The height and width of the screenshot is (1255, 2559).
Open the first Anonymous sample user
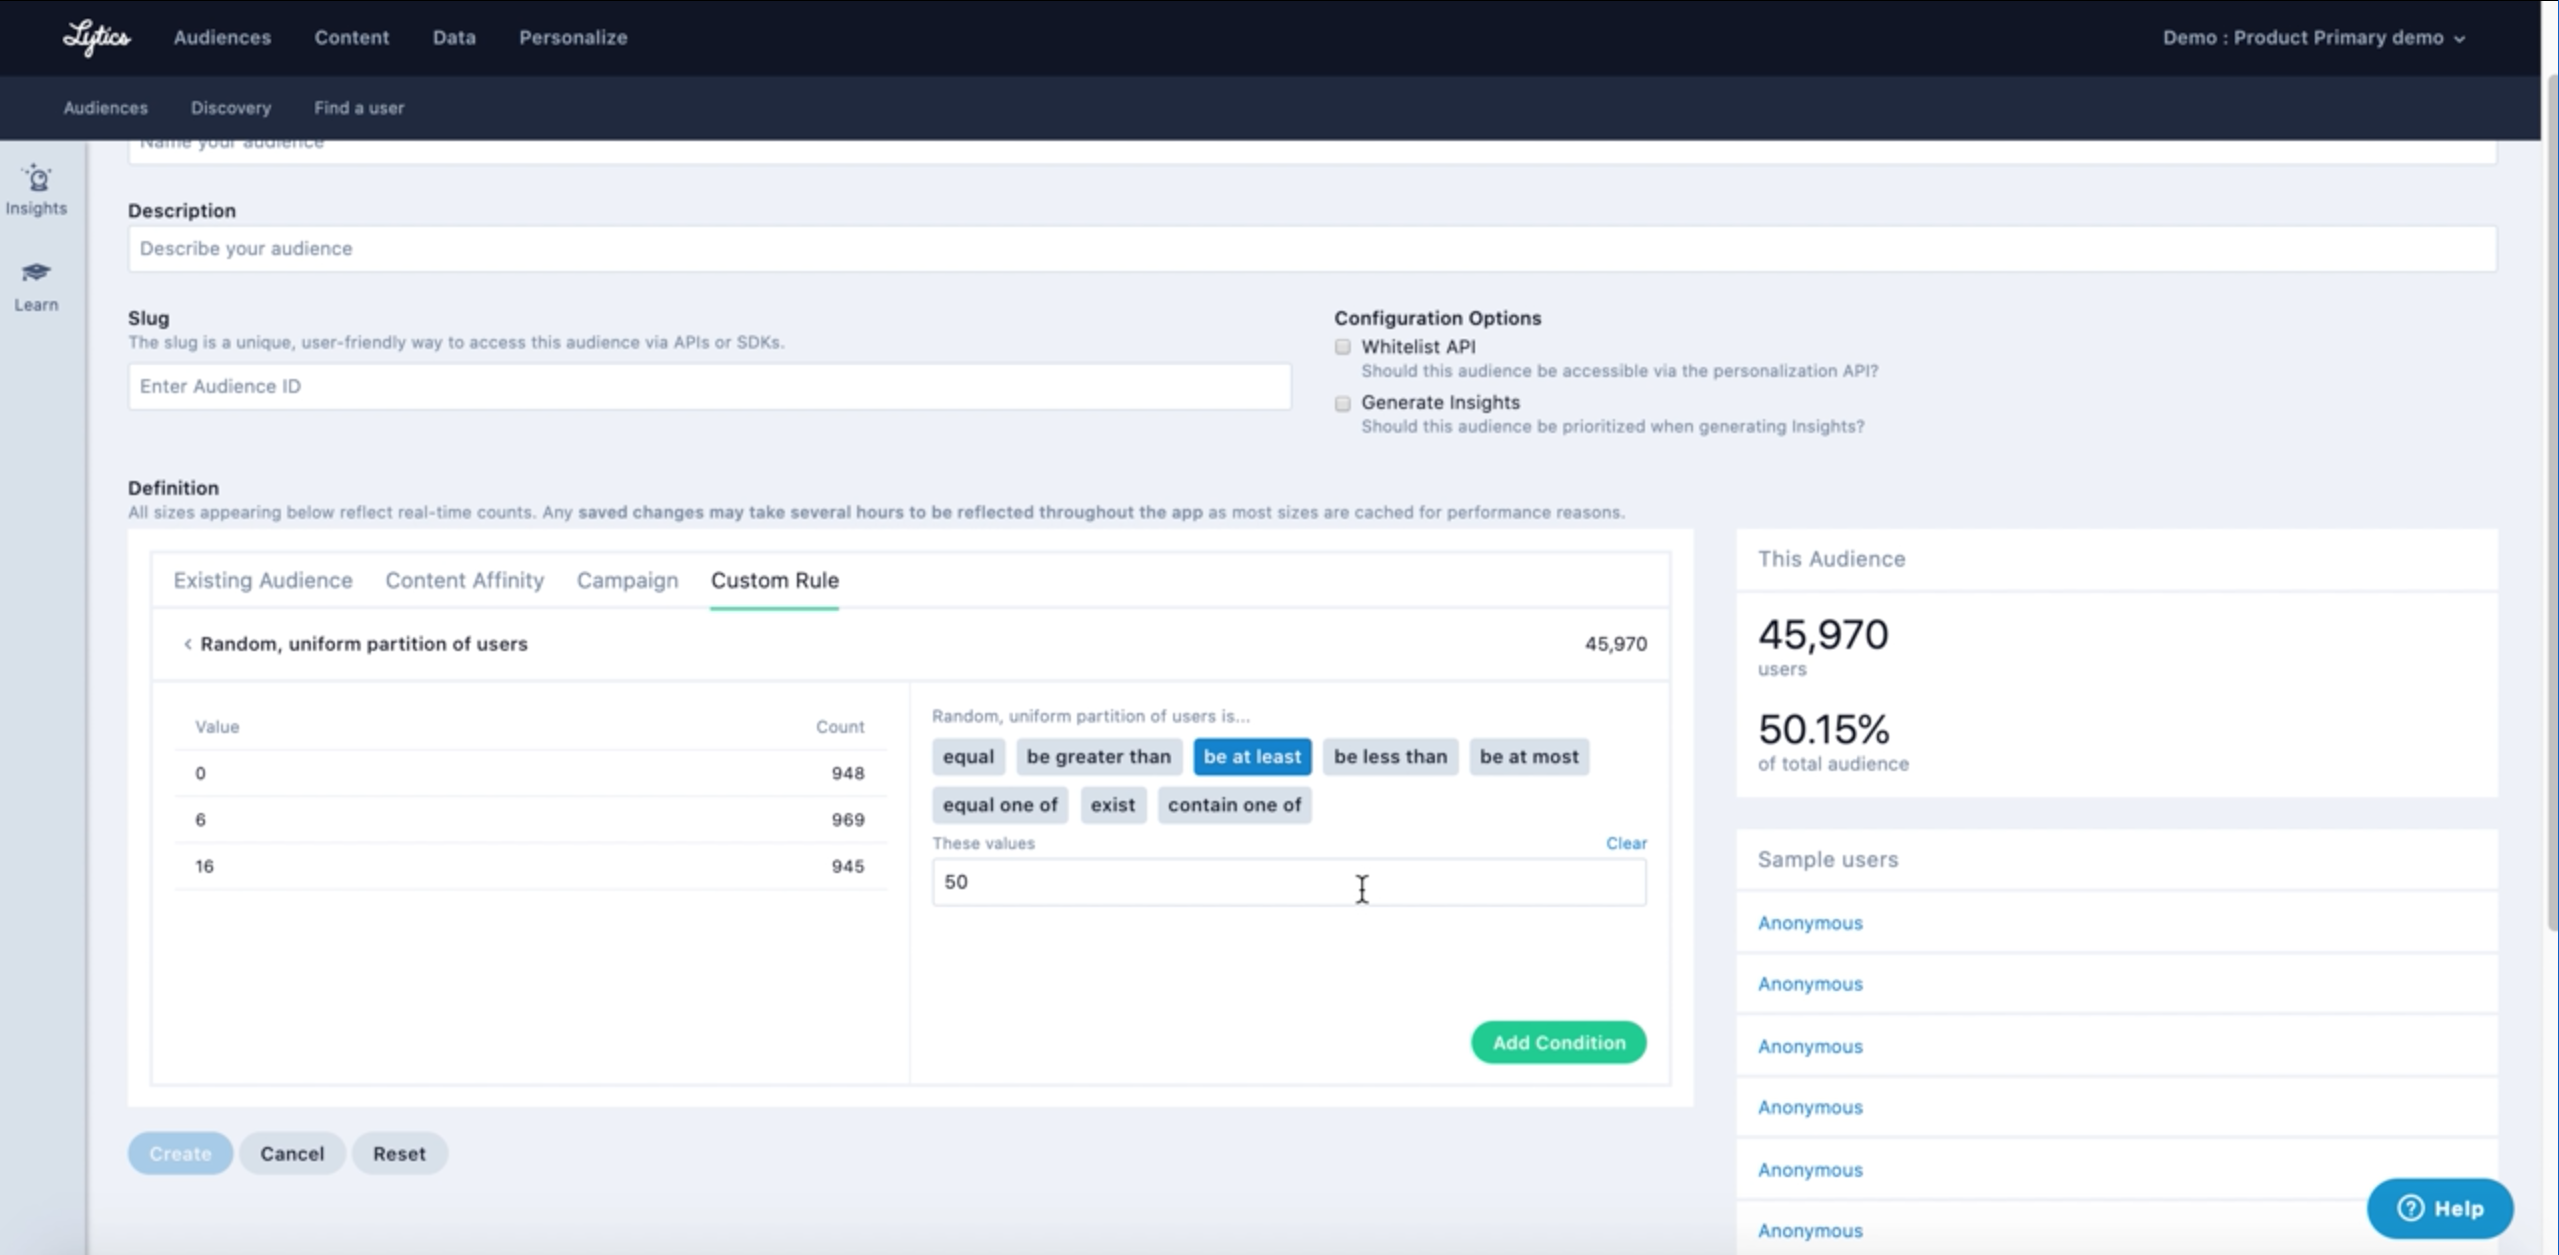[x=1809, y=923]
